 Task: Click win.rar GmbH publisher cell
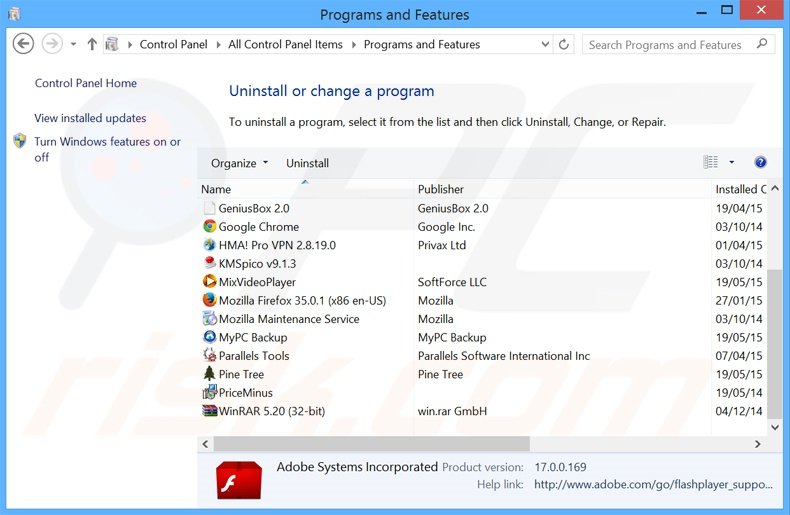[x=452, y=411]
